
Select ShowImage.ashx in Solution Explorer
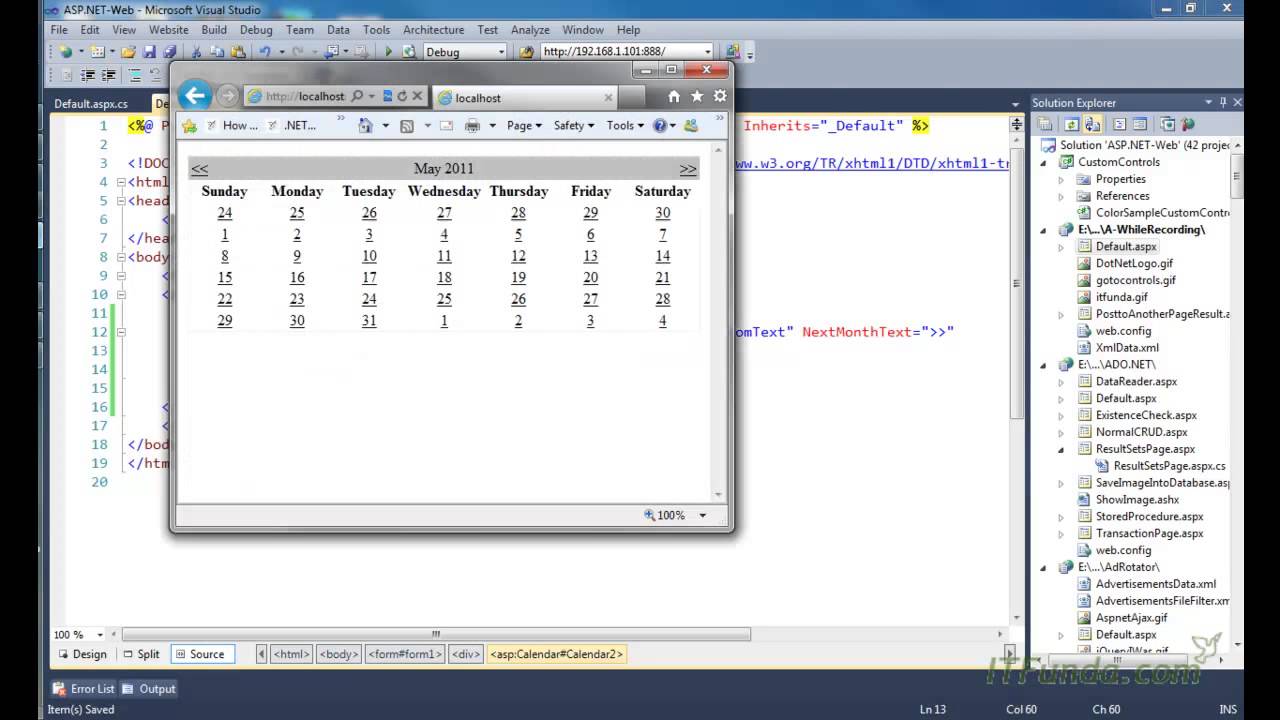click(1137, 500)
